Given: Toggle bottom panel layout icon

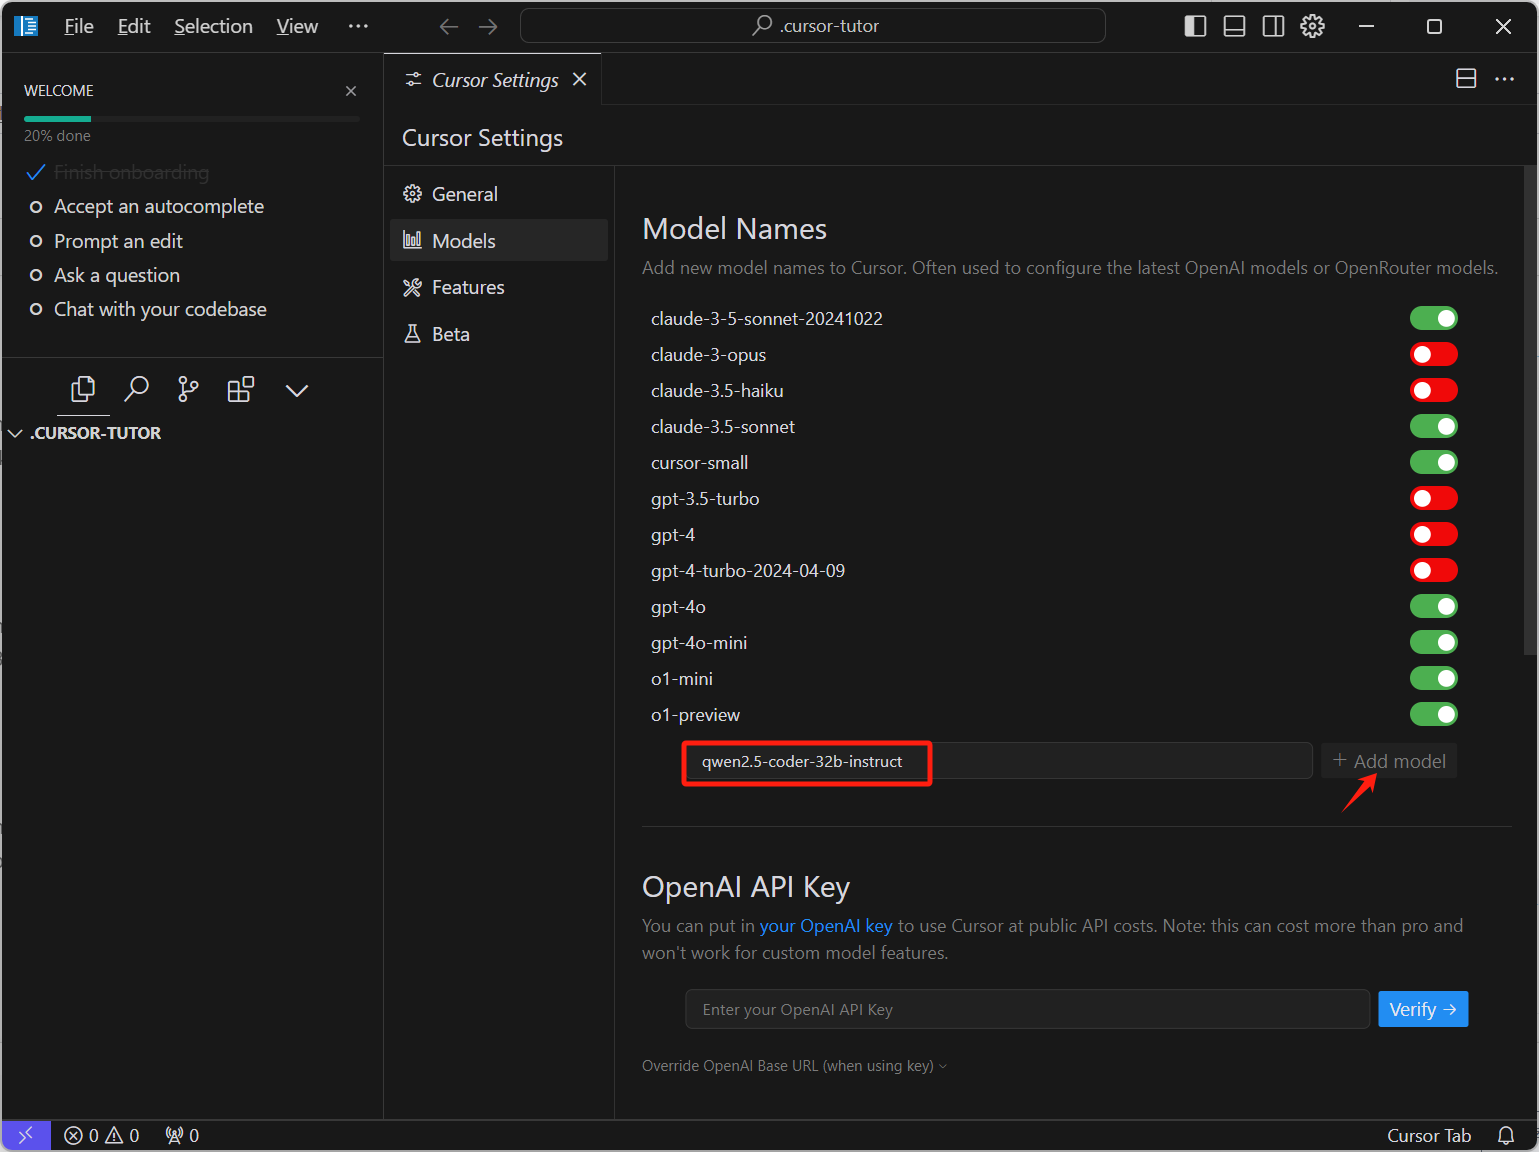Looking at the screenshot, I should (1234, 26).
